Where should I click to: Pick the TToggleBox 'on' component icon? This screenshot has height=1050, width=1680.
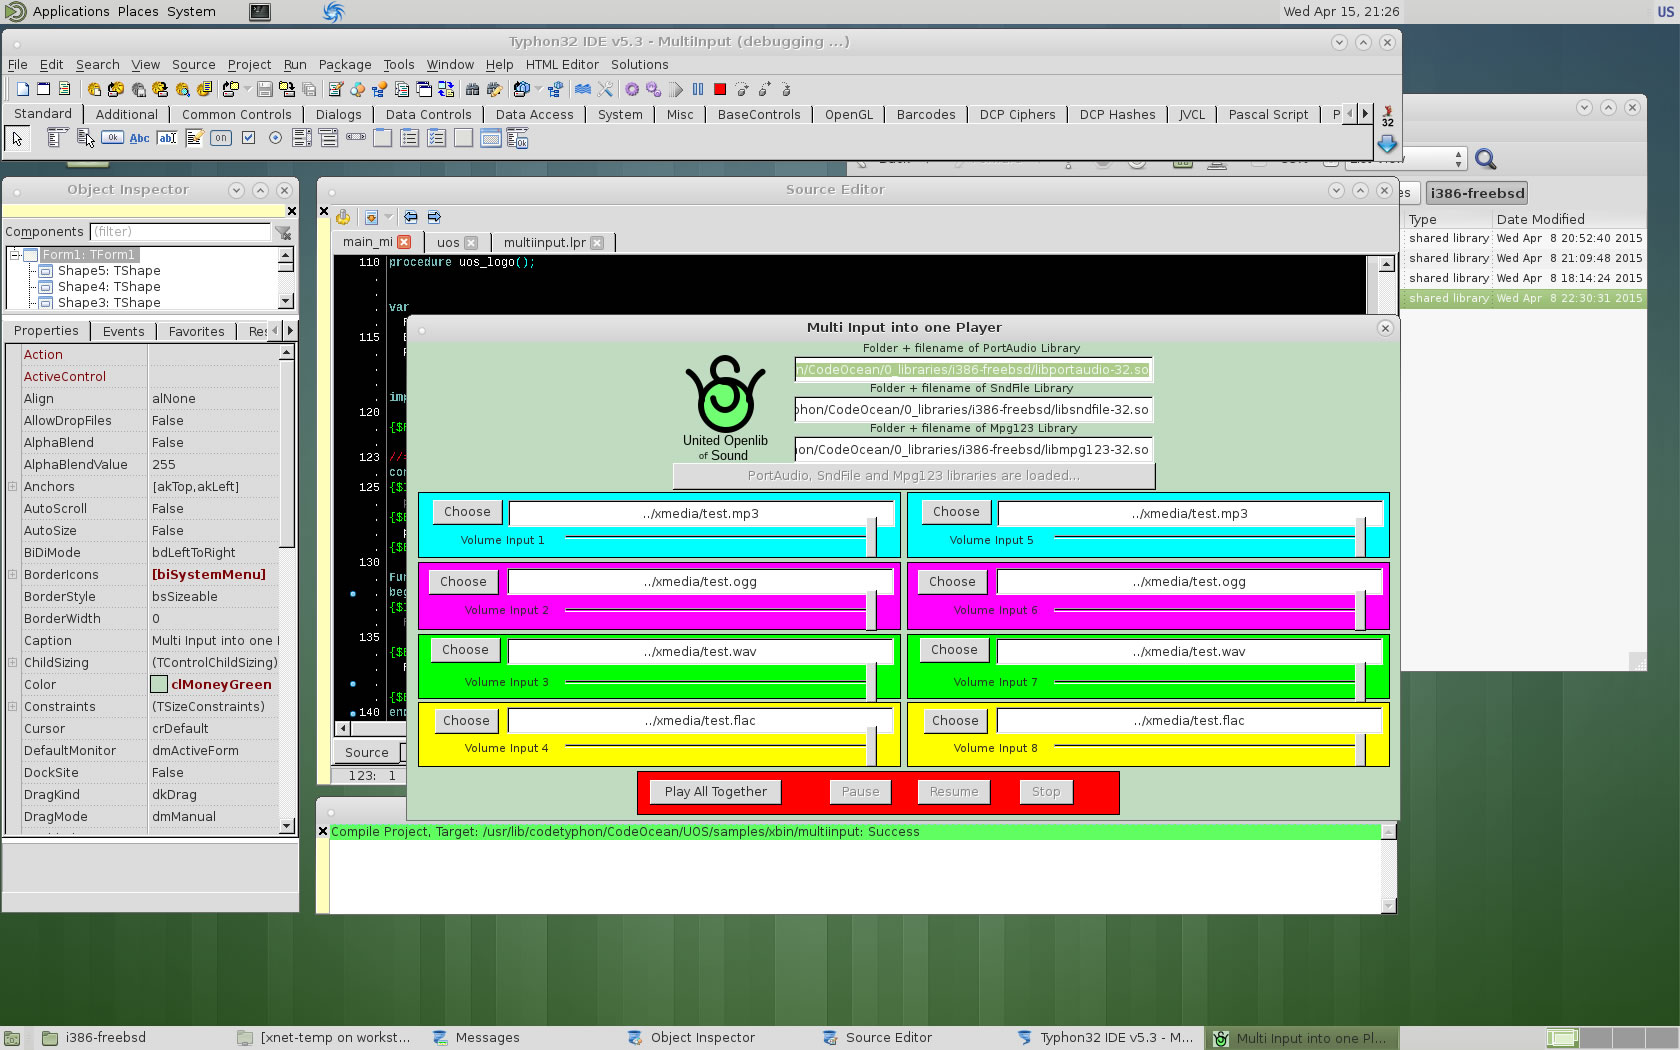coord(221,138)
